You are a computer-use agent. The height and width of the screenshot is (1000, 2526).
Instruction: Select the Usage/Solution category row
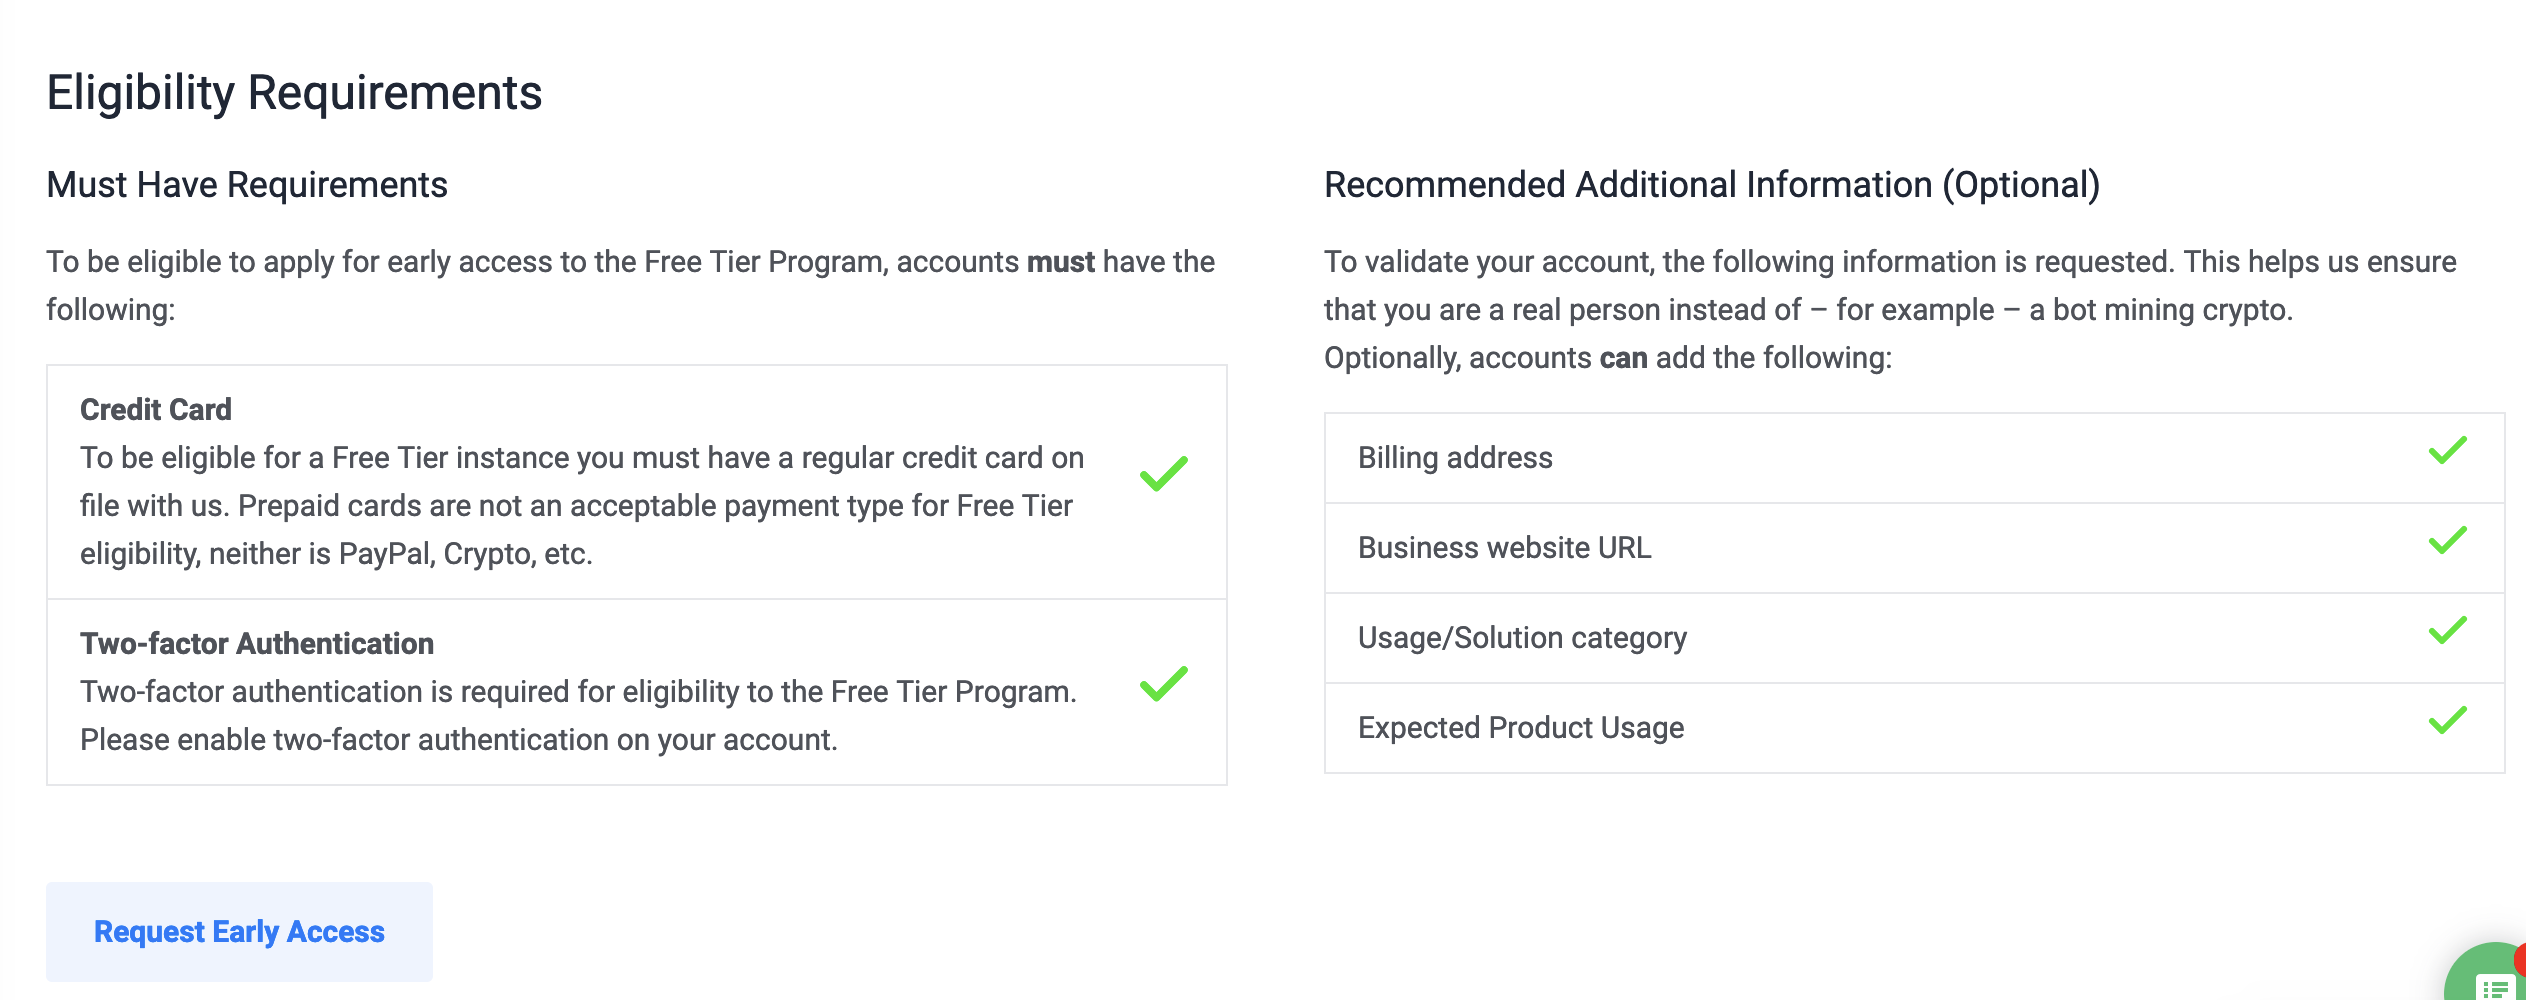(1914, 638)
